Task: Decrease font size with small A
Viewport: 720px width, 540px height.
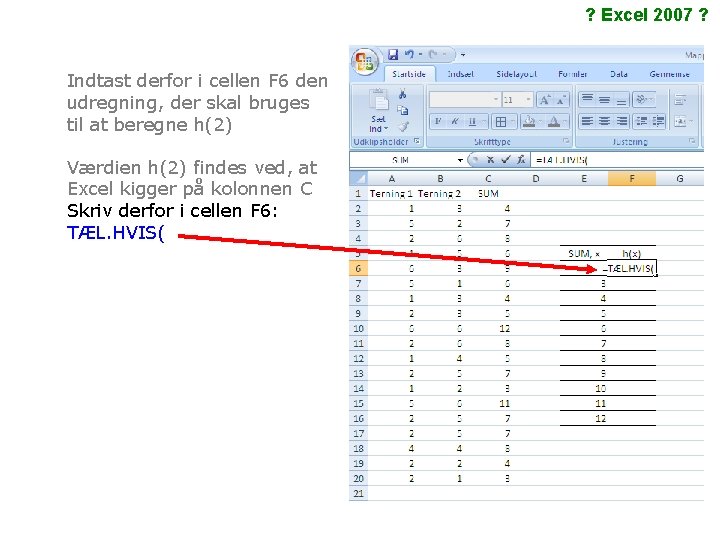Action: [561, 100]
